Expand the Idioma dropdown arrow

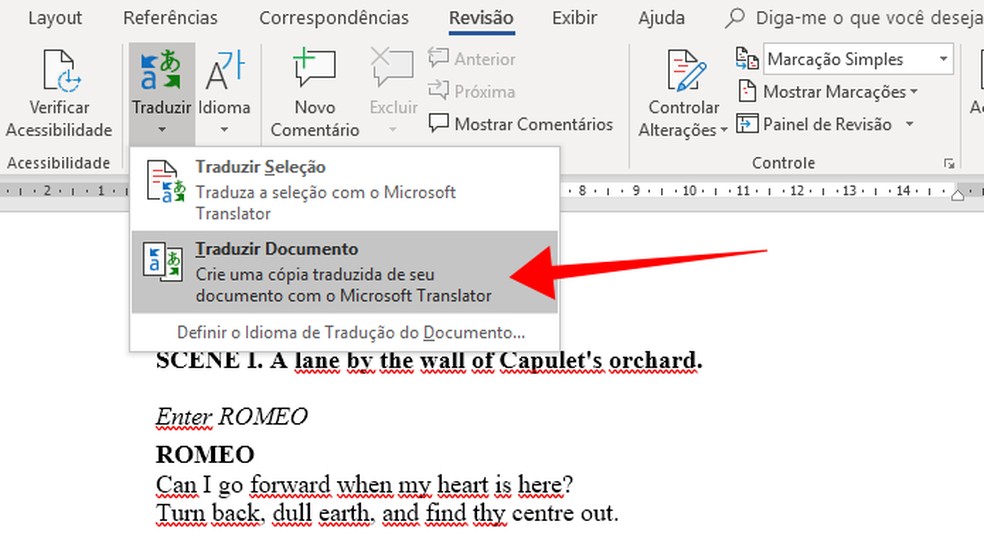[224, 130]
